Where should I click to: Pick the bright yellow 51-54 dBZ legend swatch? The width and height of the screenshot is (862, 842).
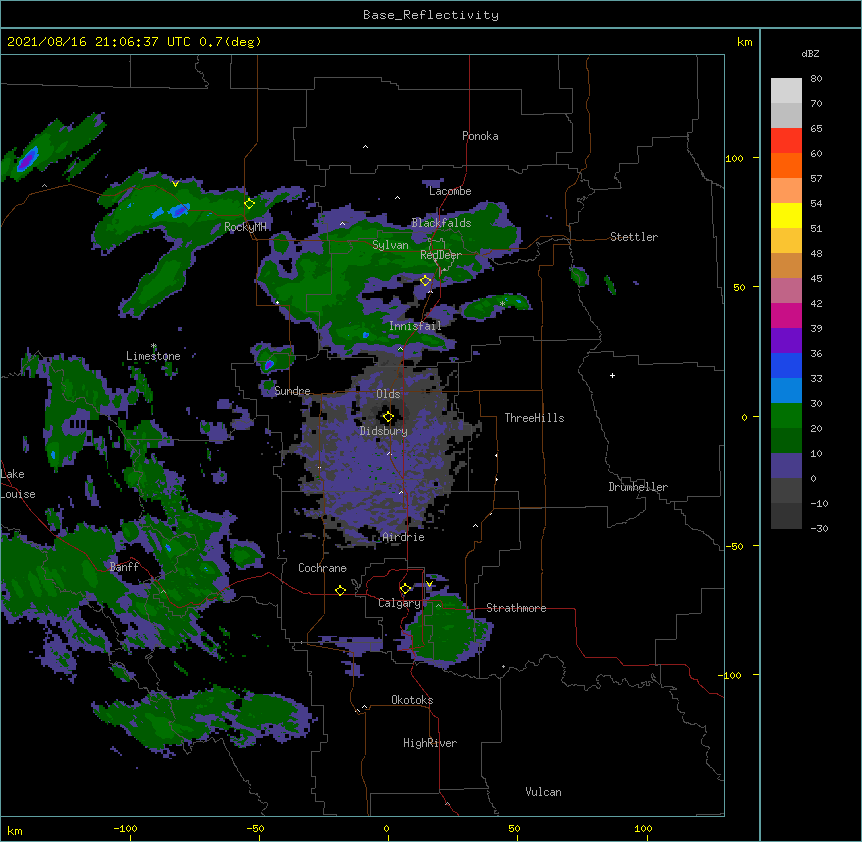point(786,215)
